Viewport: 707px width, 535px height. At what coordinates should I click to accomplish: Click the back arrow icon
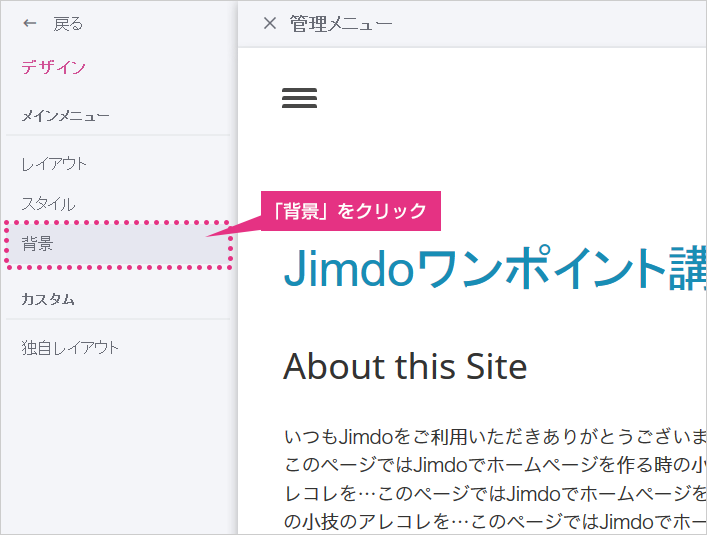coord(30,23)
